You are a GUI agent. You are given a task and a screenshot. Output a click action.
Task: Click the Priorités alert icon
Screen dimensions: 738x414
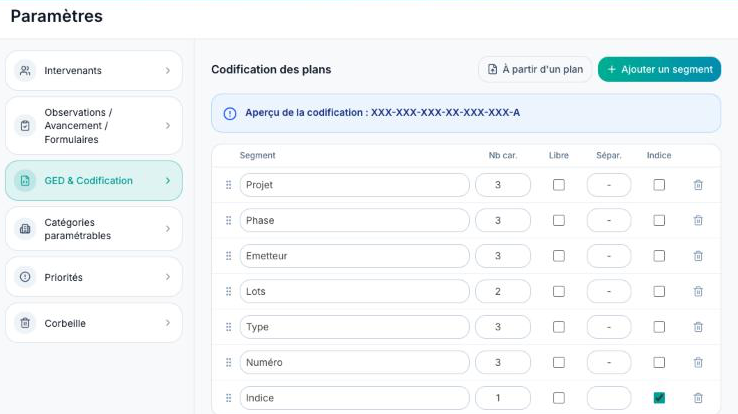tap(25, 277)
